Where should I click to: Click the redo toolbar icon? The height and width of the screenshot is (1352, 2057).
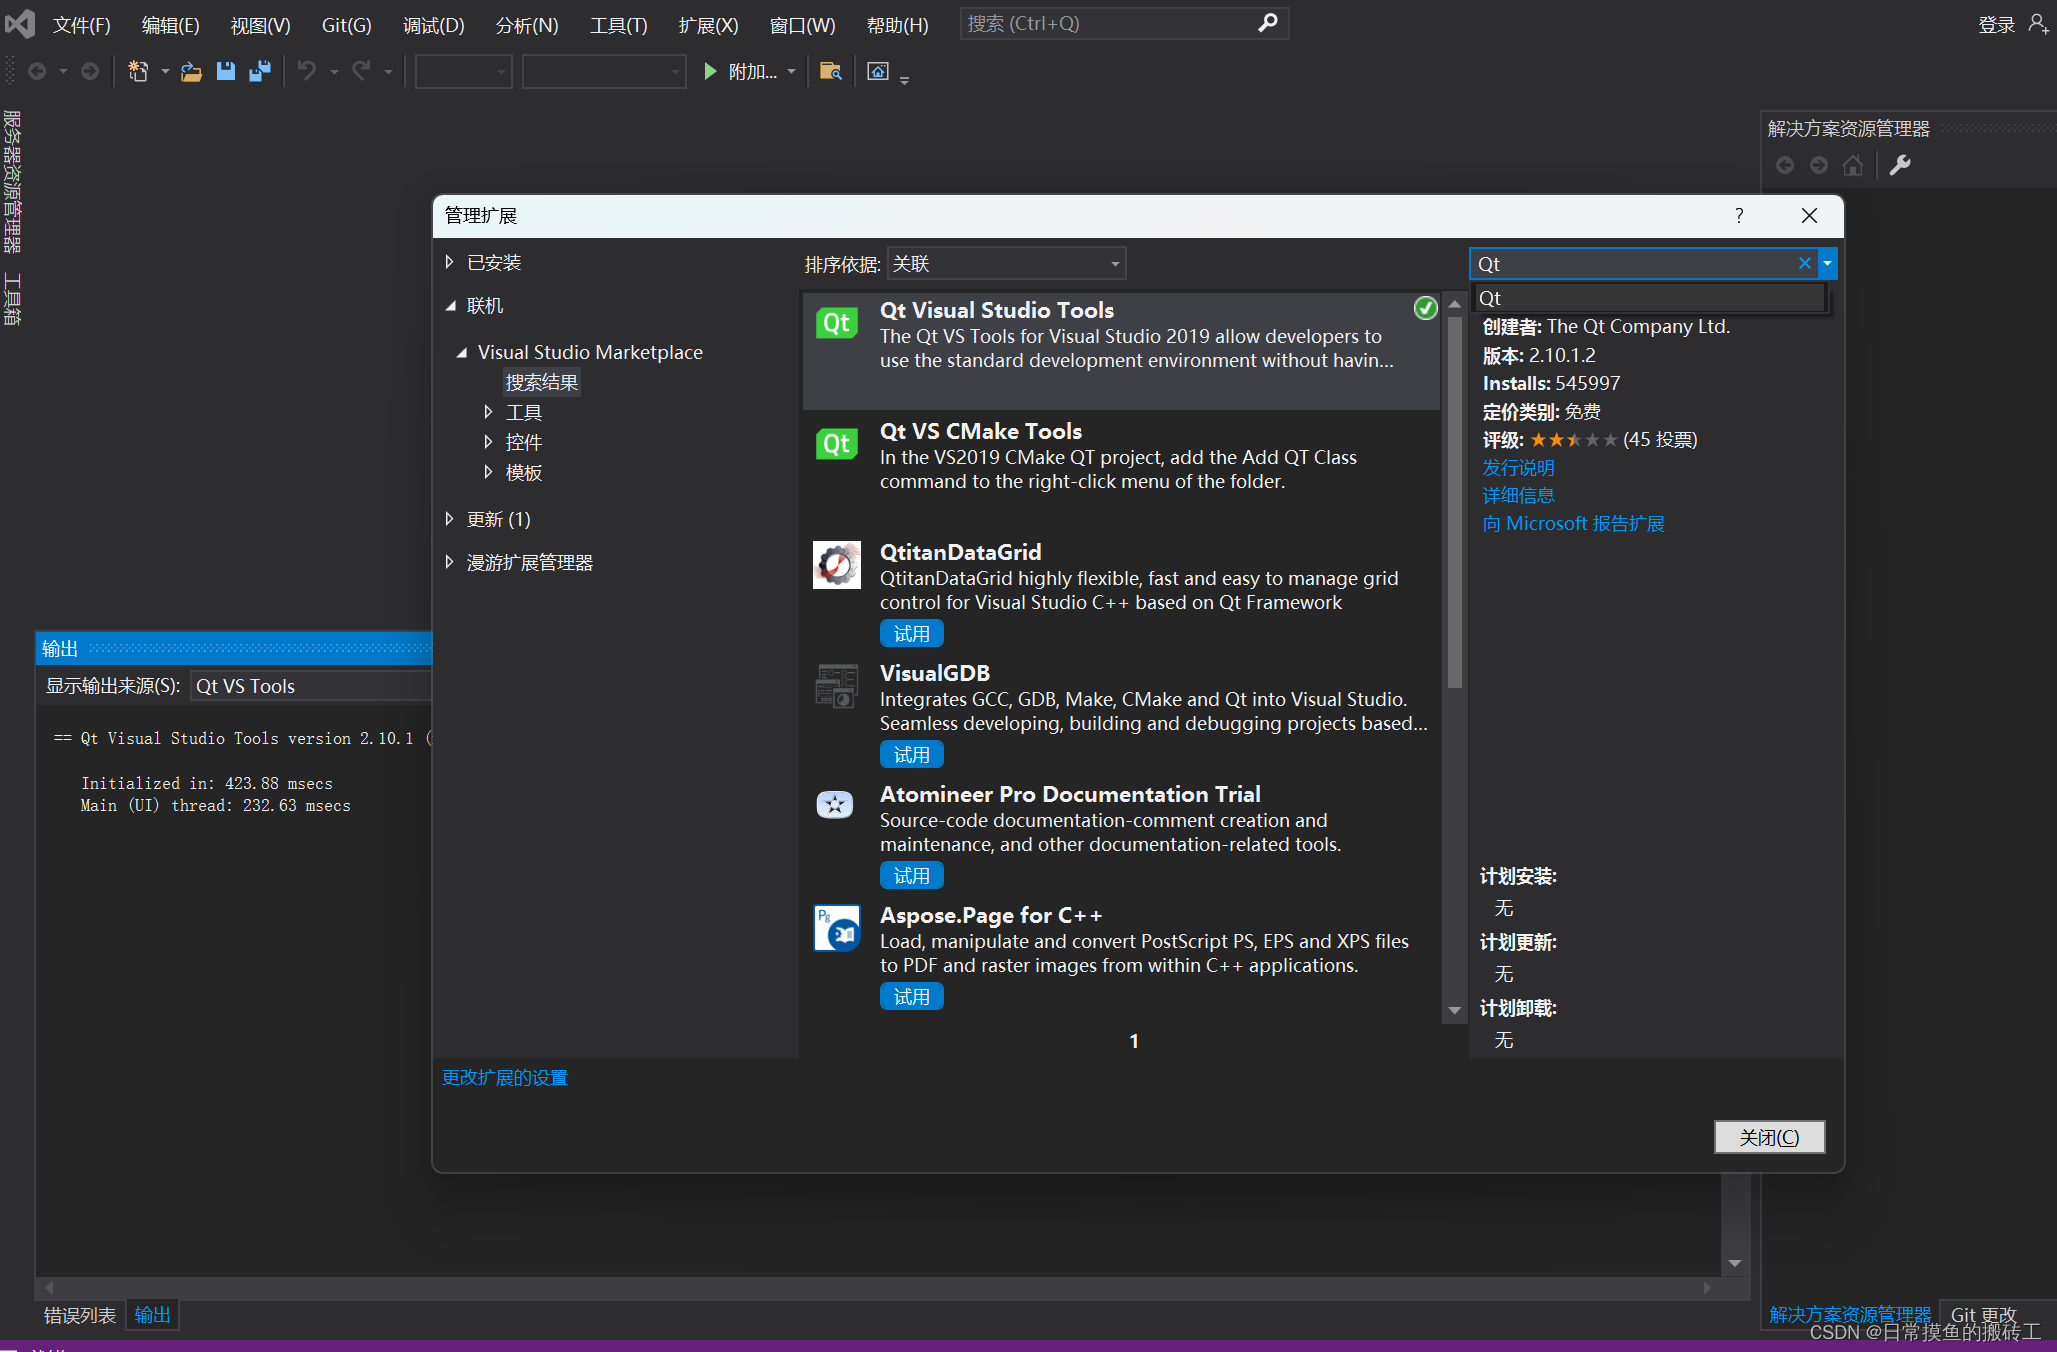click(x=361, y=71)
